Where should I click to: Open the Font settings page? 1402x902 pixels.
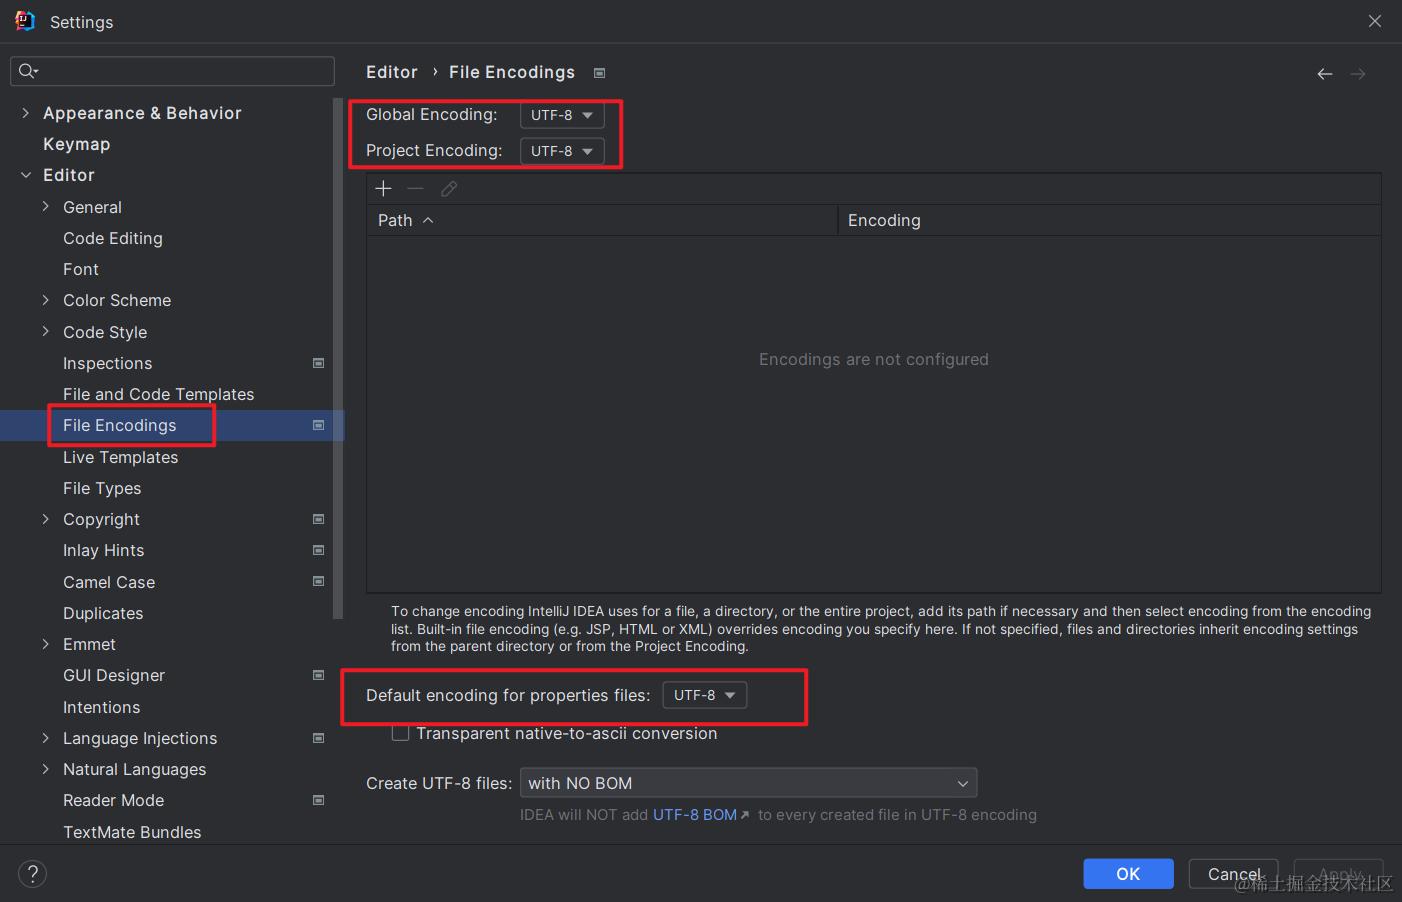click(81, 269)
